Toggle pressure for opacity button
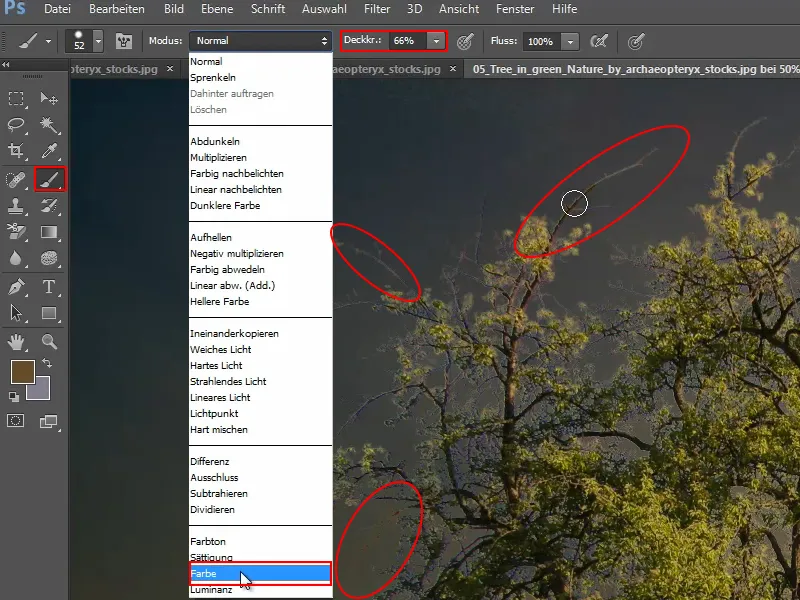The width and height of the screenshot is (800, 600). (465, 41)
